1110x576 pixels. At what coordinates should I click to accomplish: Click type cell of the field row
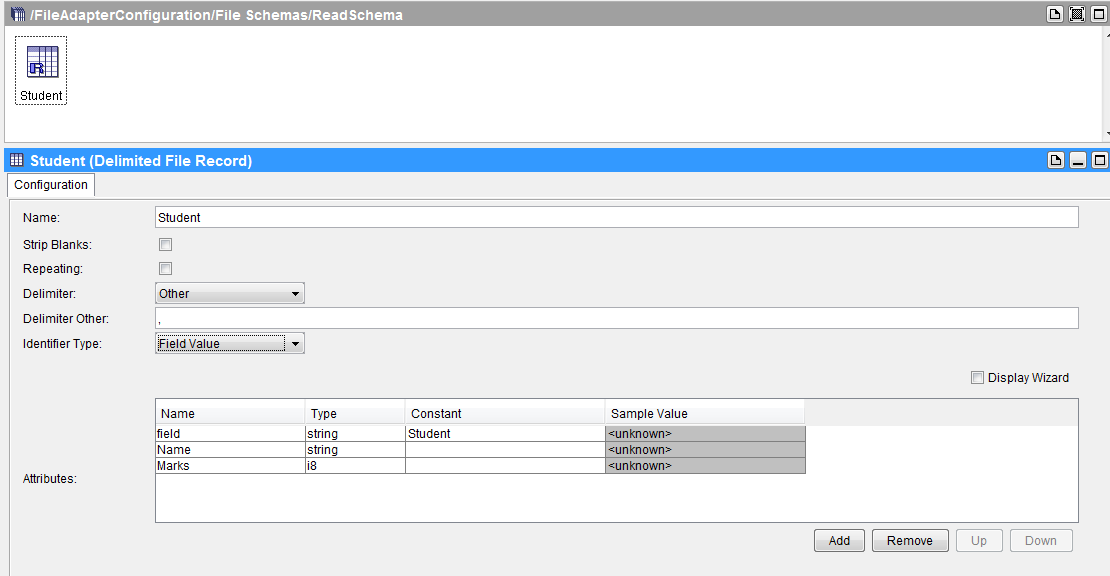point(355,434)
